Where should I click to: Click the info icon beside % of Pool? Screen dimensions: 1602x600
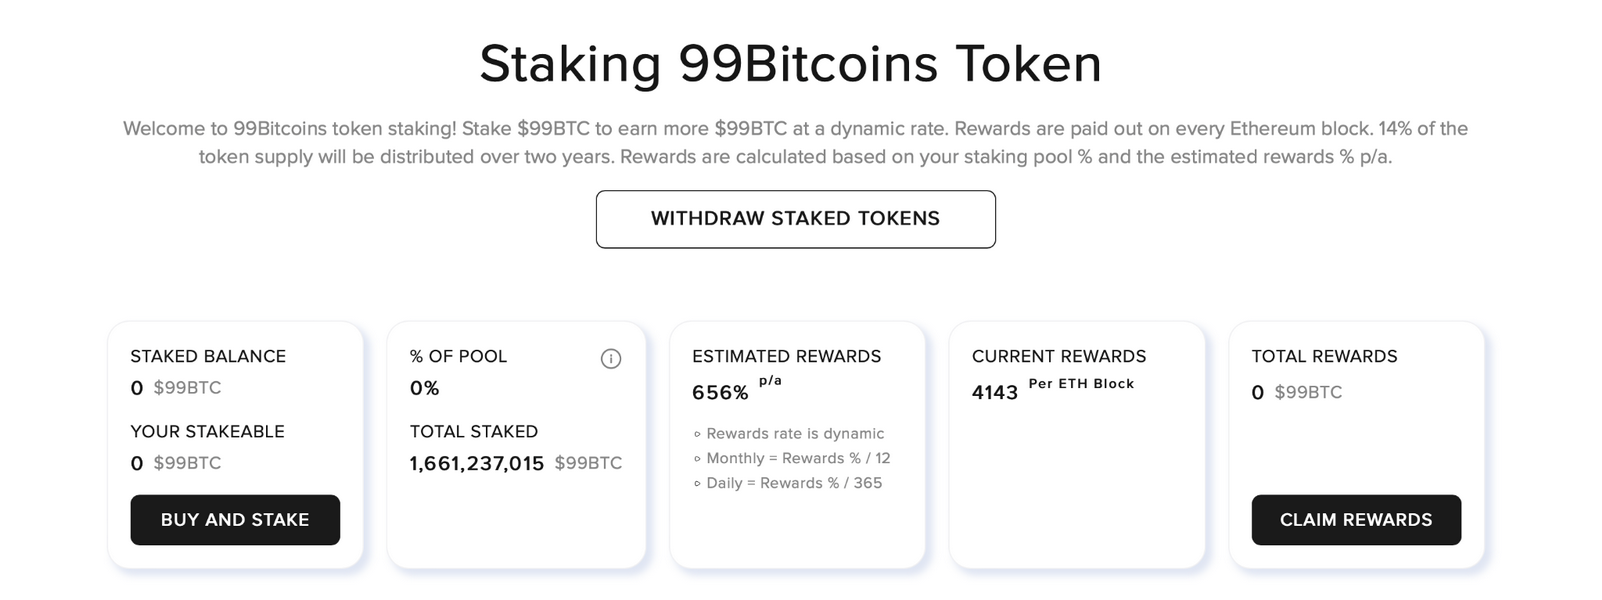pos(611,359)
